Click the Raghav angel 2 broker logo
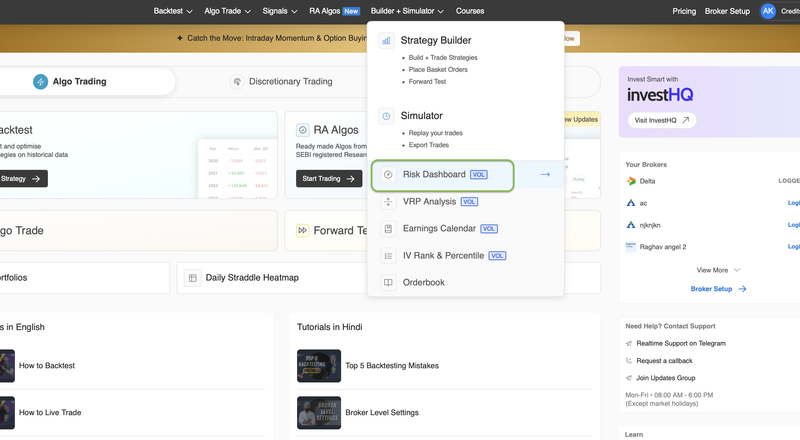 click(631, 247)
